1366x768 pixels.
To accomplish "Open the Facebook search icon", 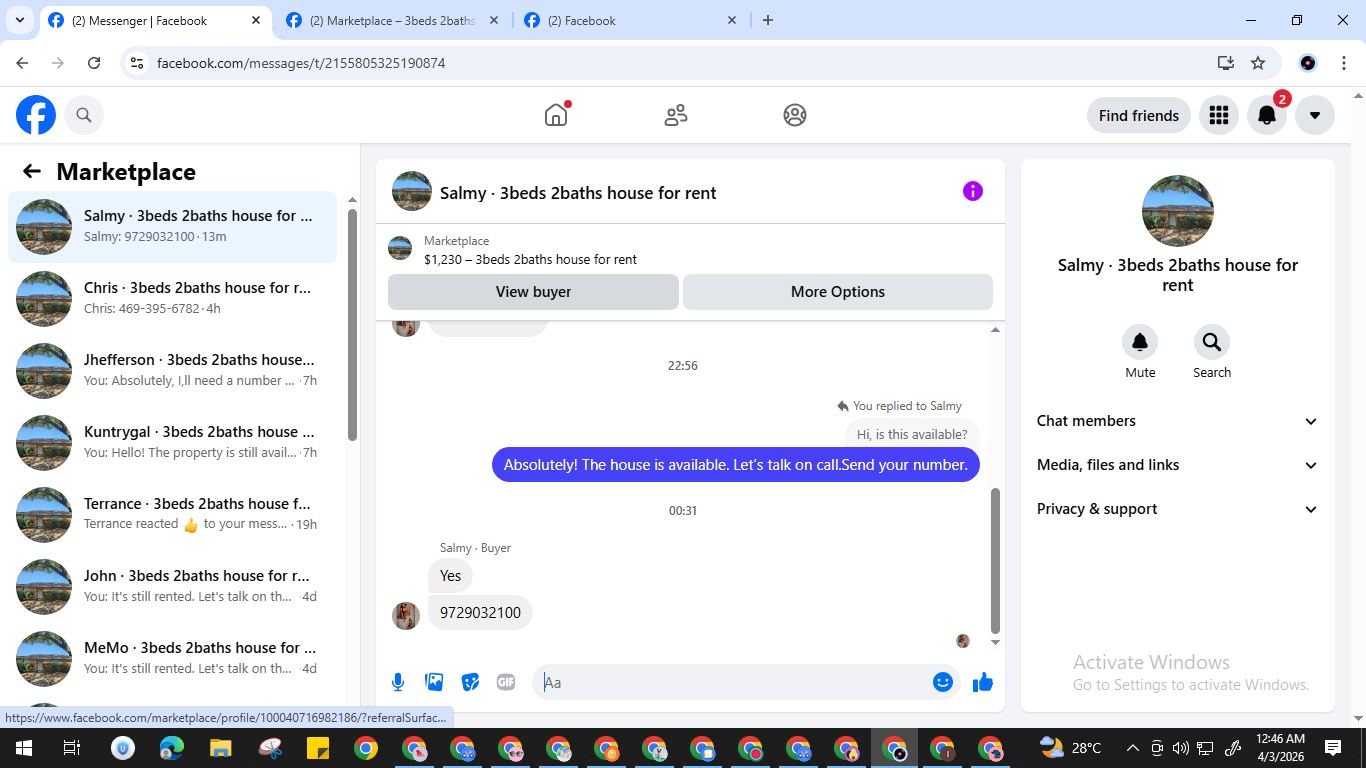I will (84, 115).
